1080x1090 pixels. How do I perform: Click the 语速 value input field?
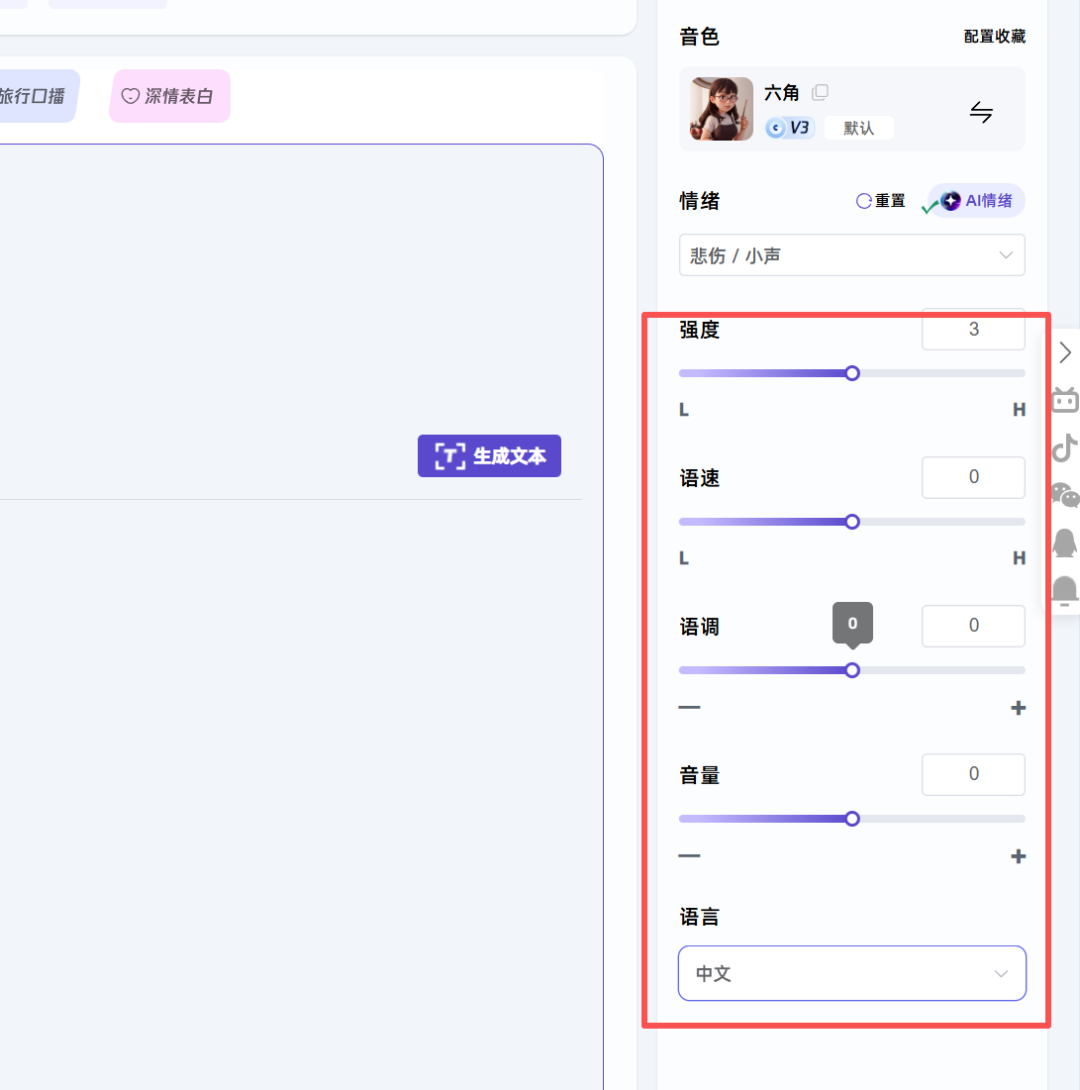973,477
